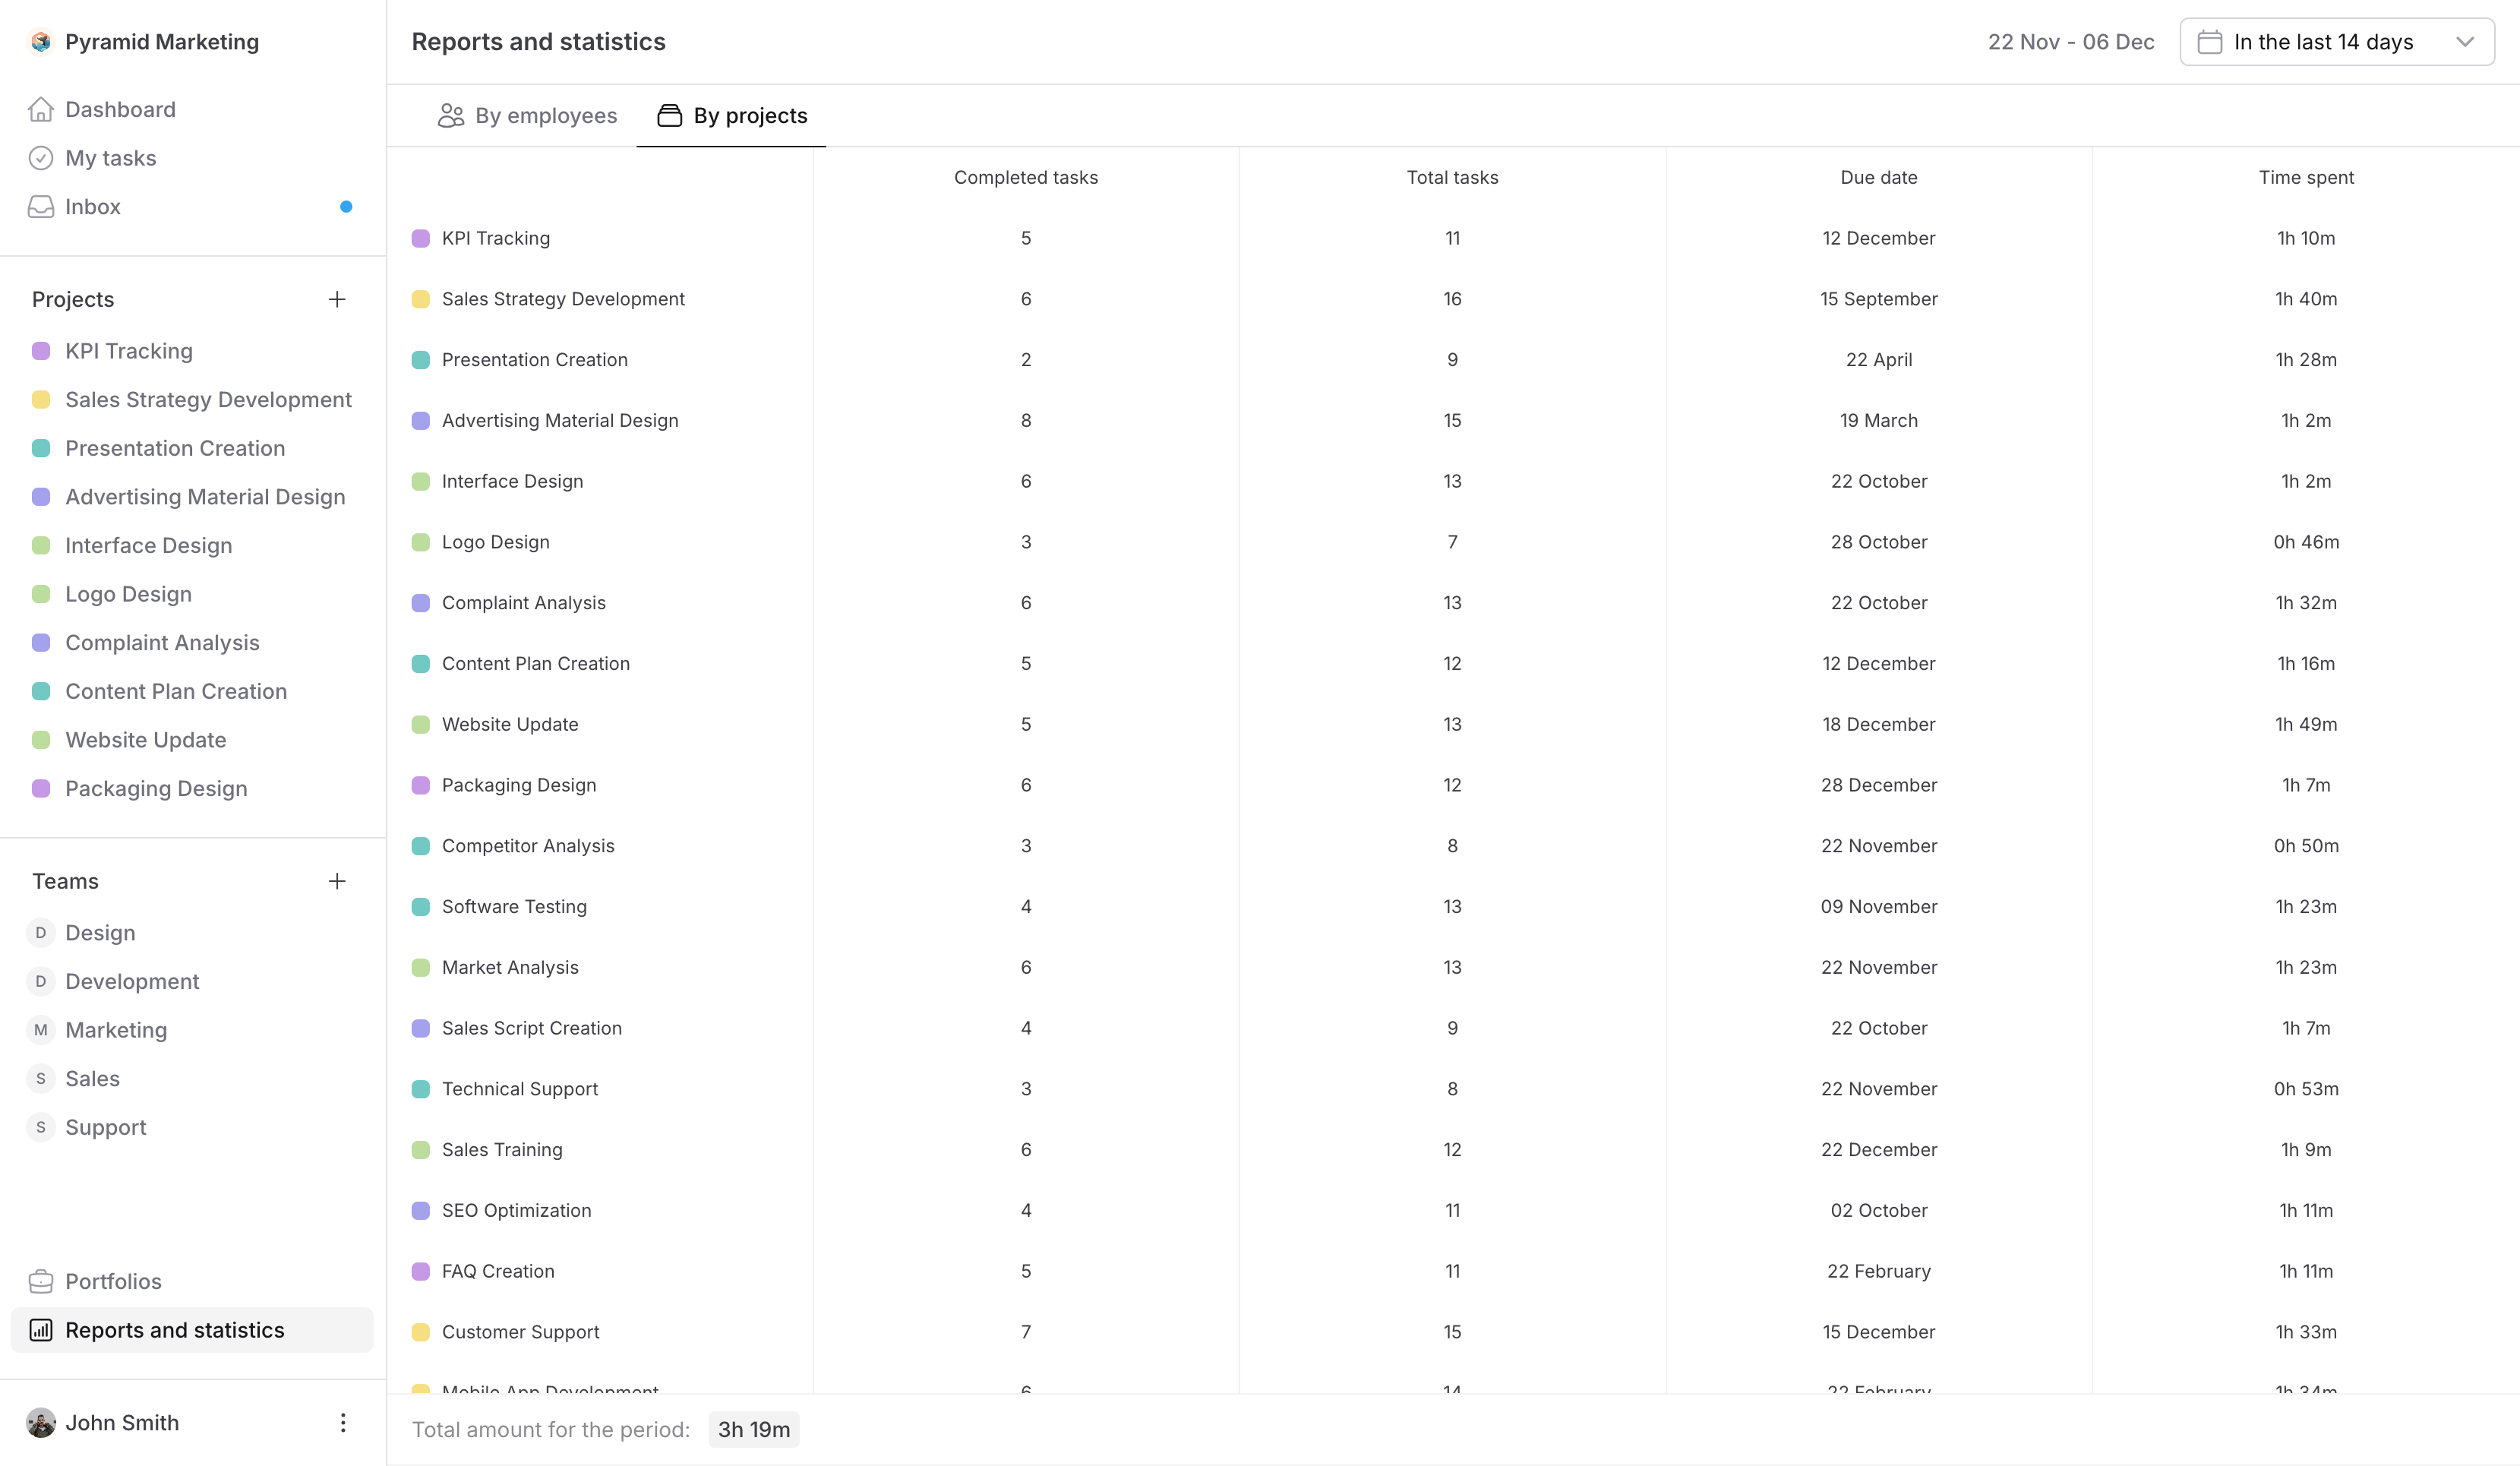Click the purple color dot beside KPI Tracking
This screenshot has height=1466, width=2520.
[40, 350]
